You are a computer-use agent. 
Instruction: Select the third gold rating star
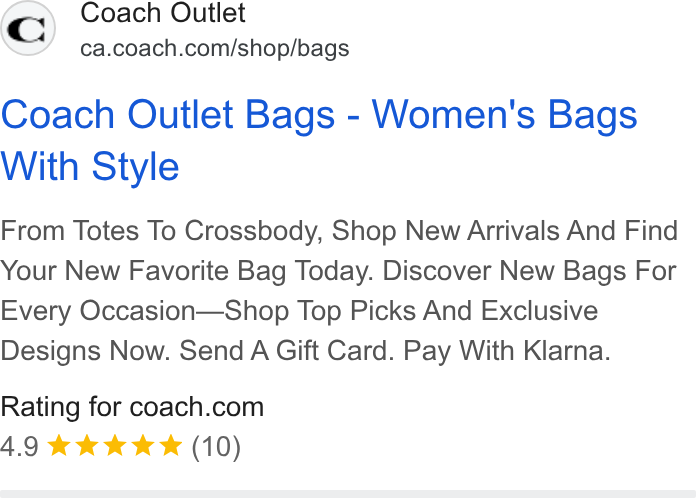(115, 445)
